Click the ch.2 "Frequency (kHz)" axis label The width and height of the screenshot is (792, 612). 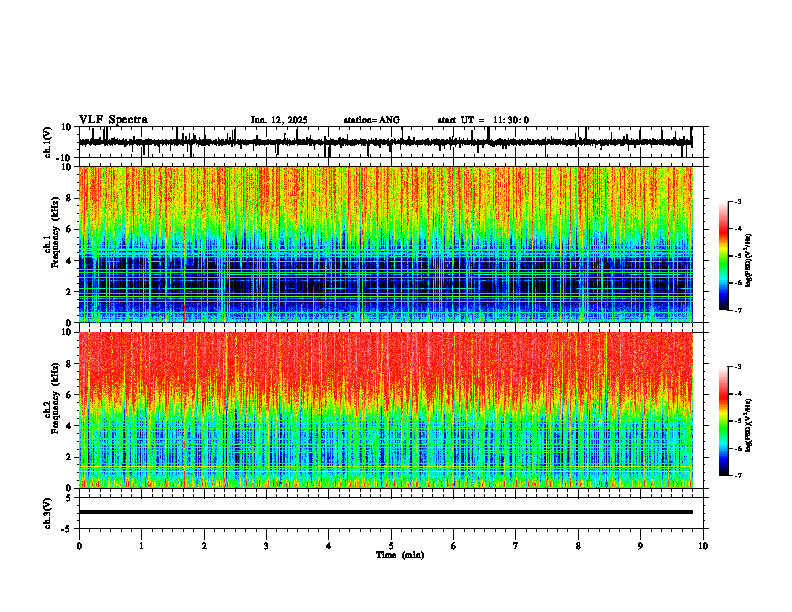tap(55, 398)
